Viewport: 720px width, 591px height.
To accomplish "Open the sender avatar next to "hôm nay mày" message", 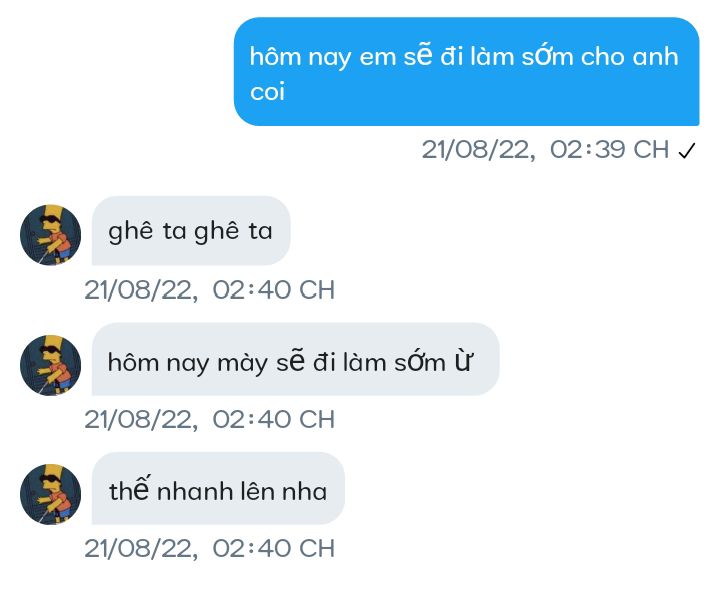I will [51, 366].
